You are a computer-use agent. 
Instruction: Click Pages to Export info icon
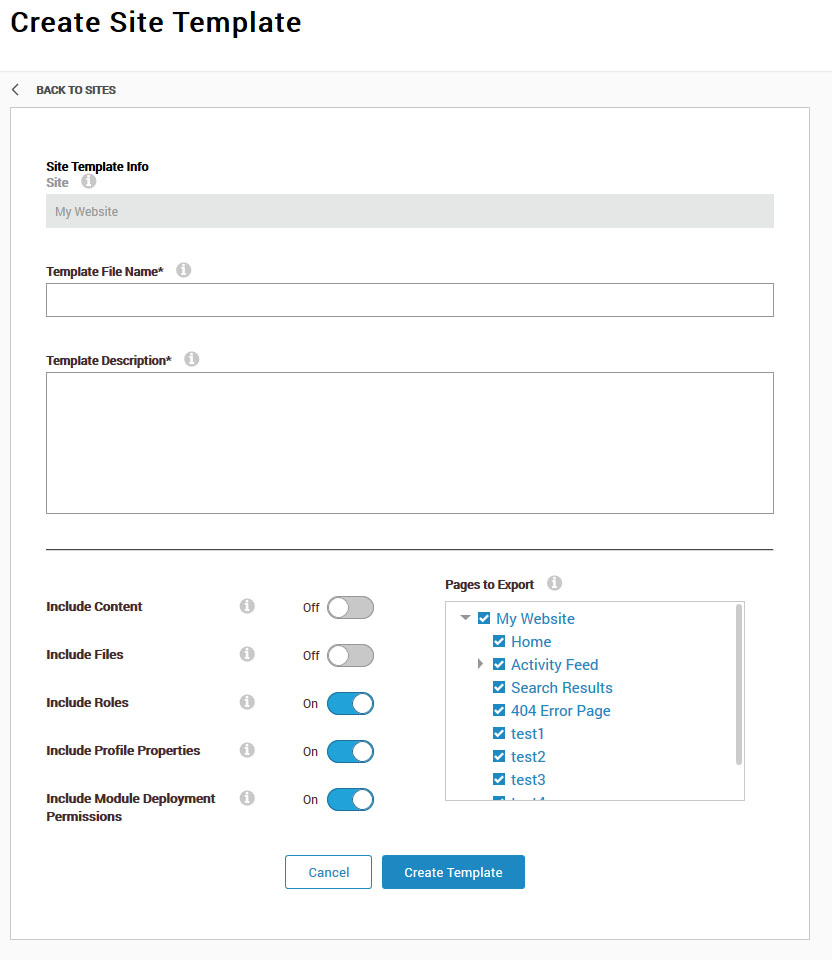555,583
